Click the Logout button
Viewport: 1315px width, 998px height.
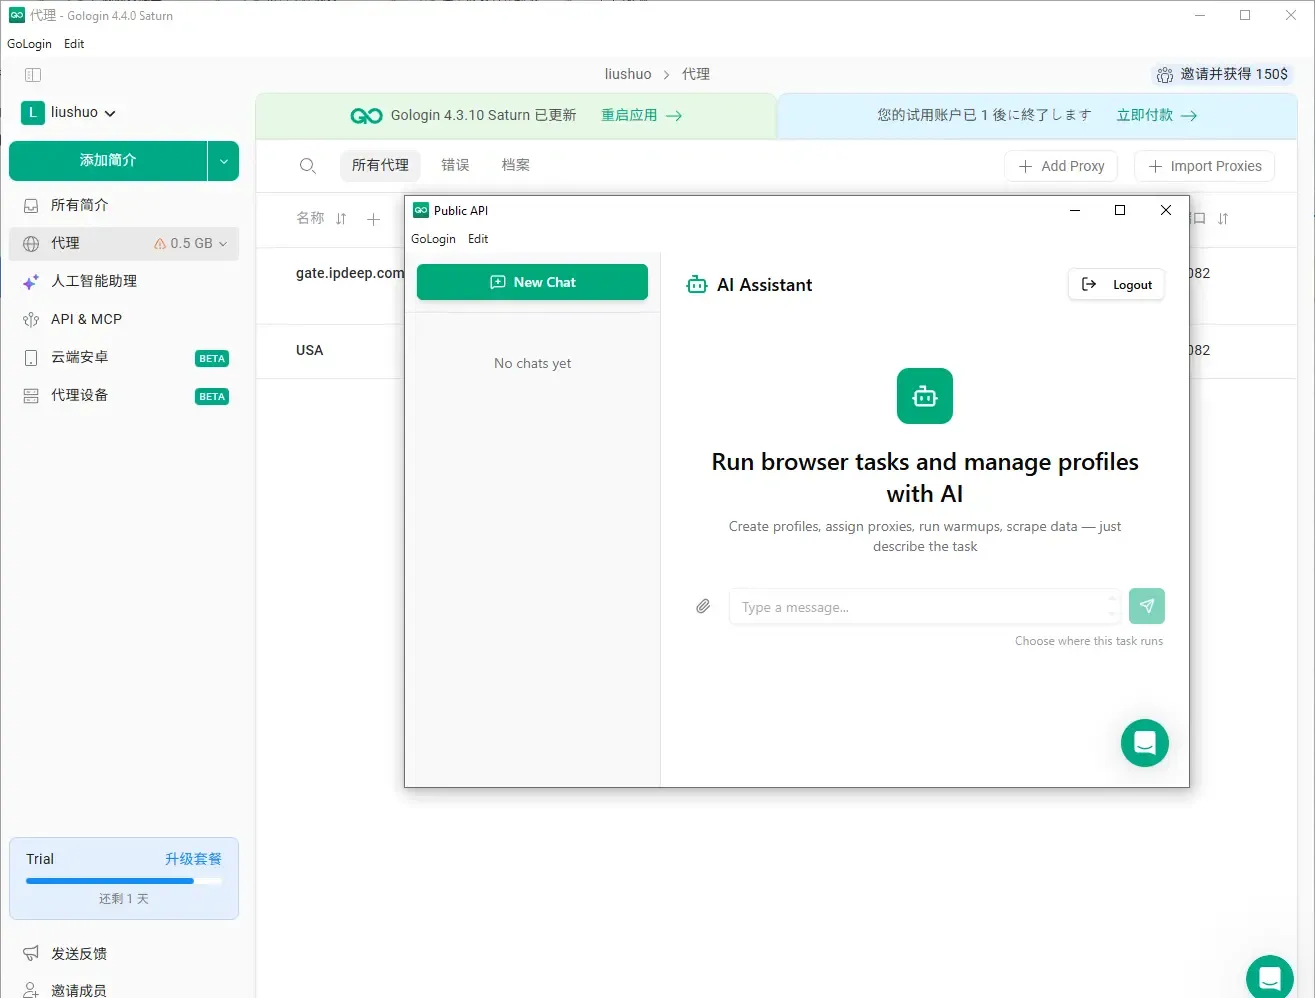[x=1117, y=285]
